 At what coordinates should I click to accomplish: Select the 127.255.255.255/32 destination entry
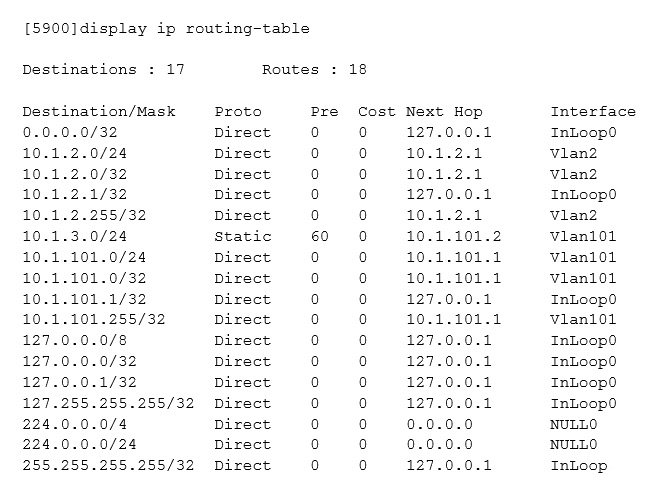[x=108, y=403]
